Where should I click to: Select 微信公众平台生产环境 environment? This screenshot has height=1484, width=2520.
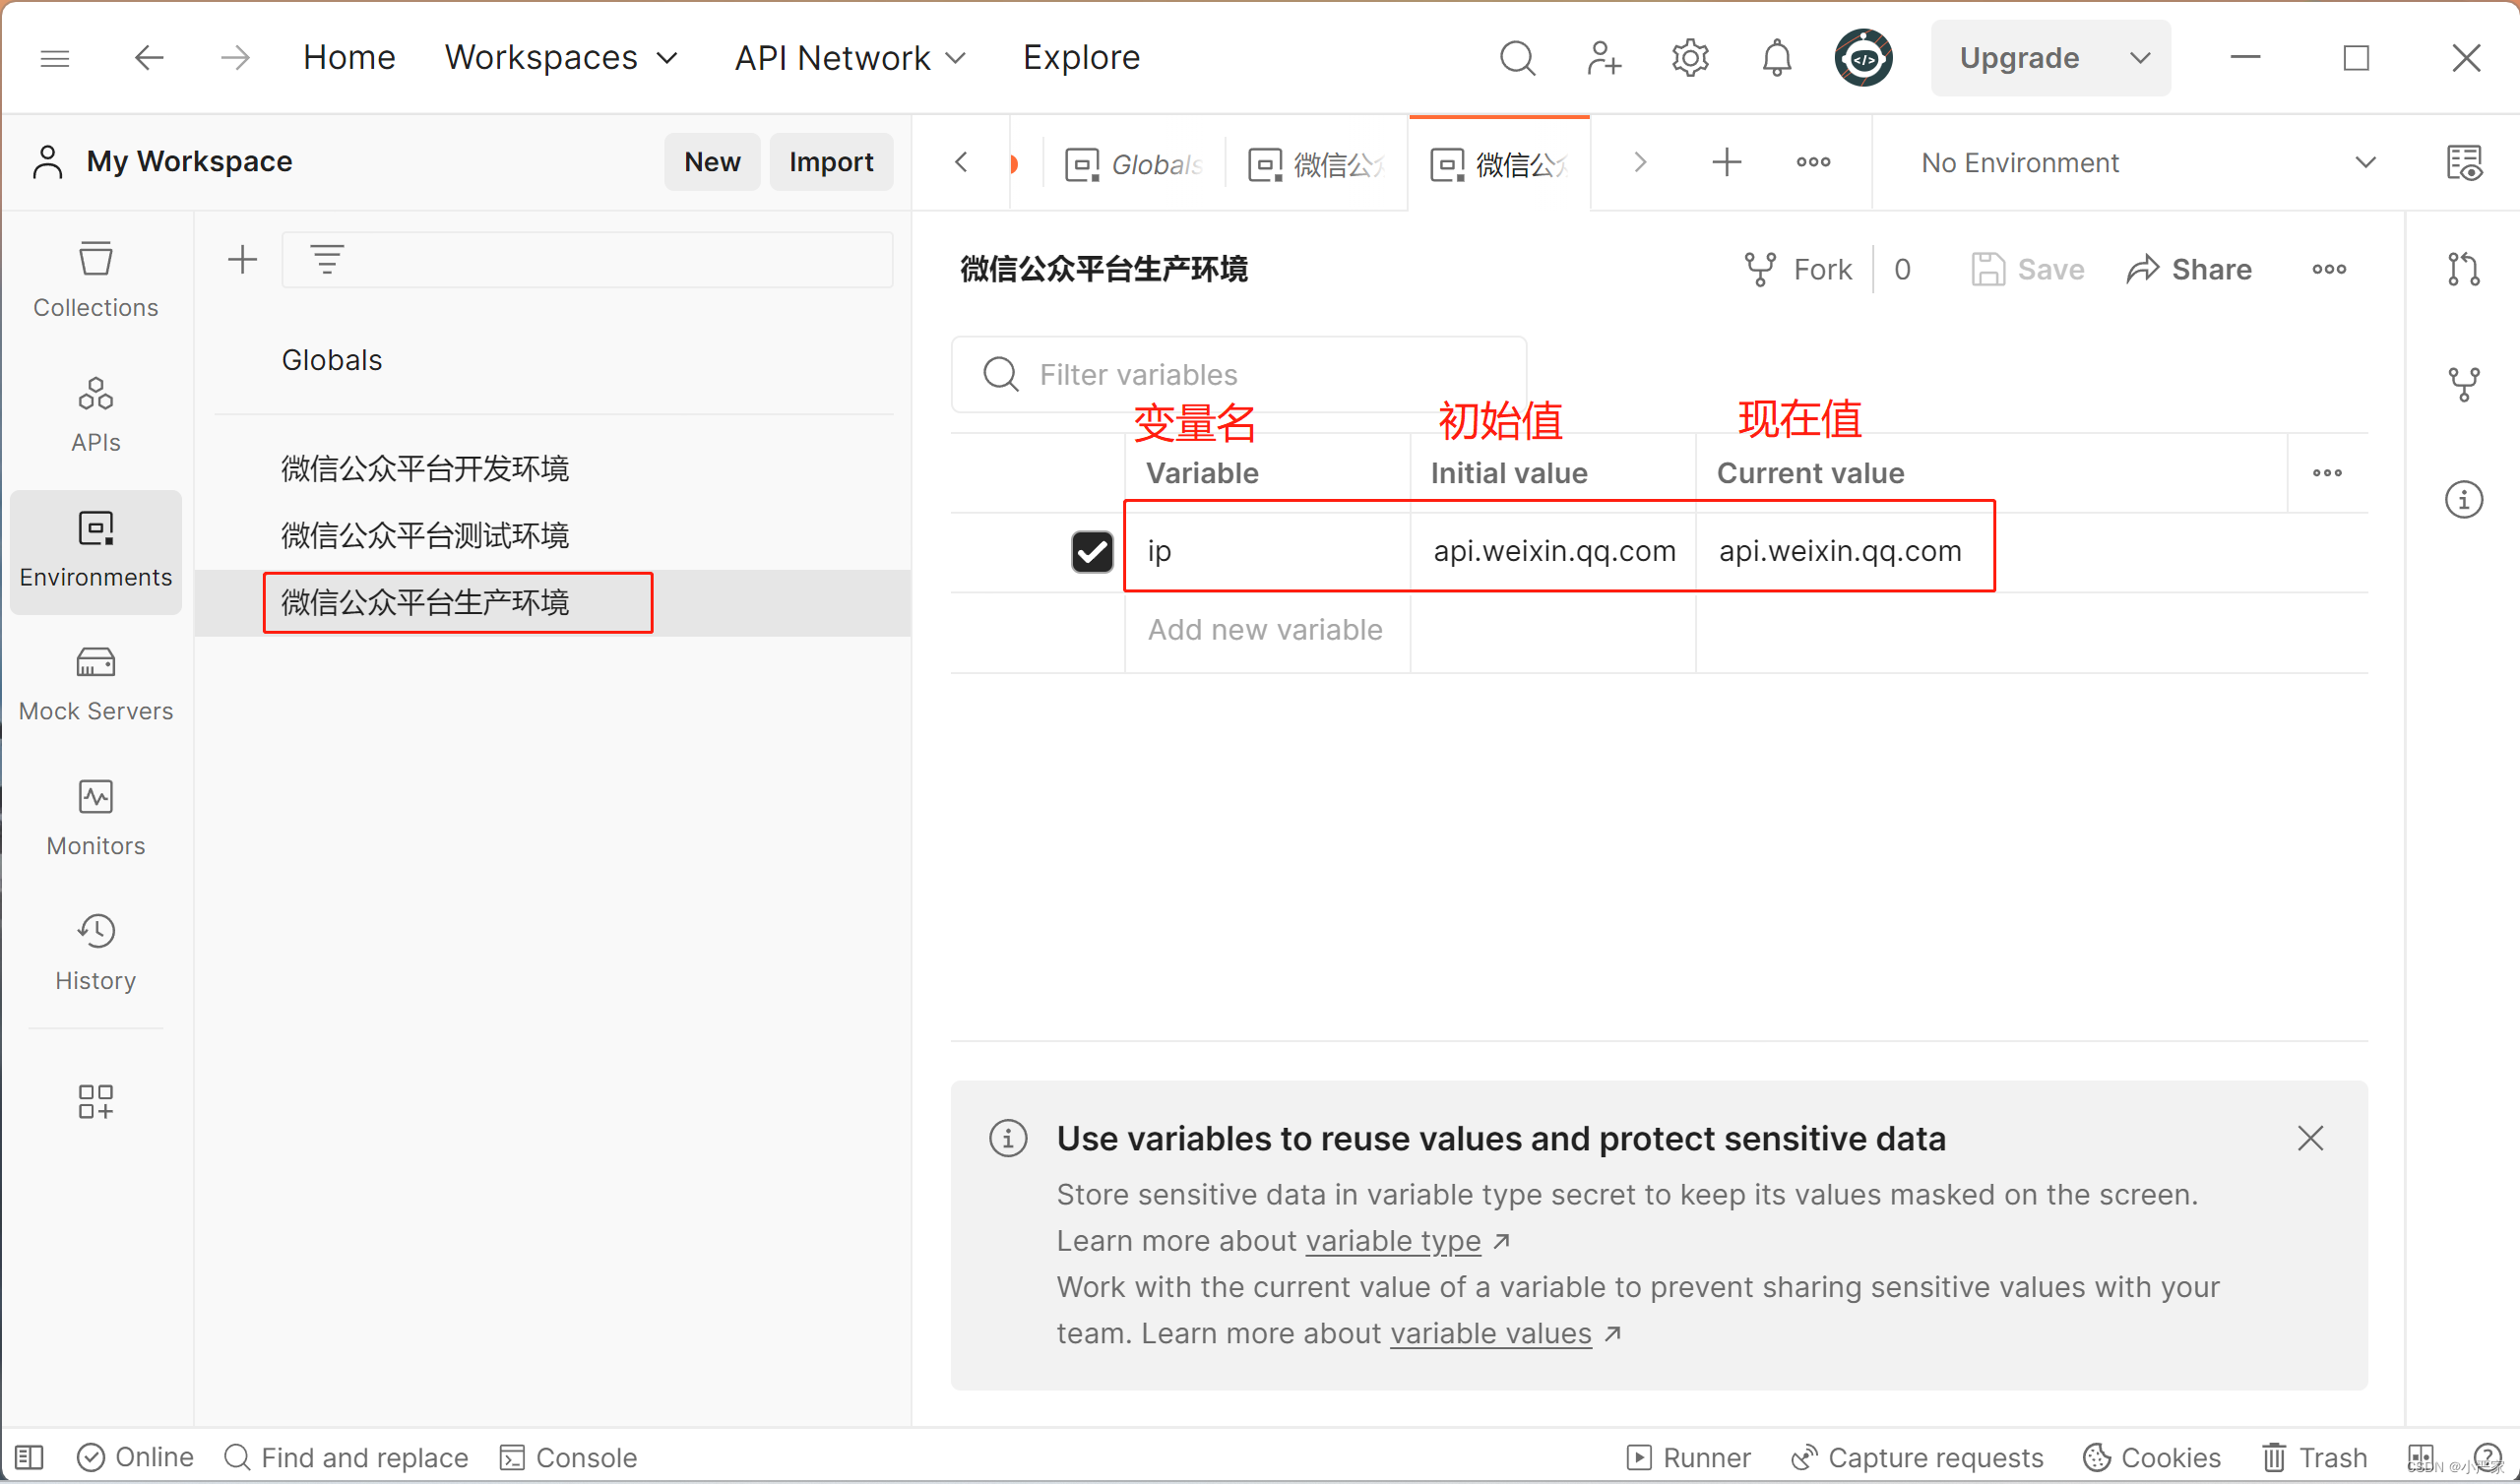point(425,602)
